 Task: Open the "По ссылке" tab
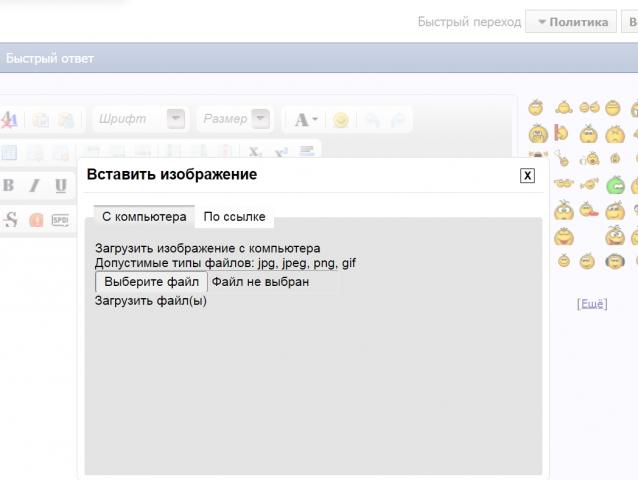coord(233,216)
